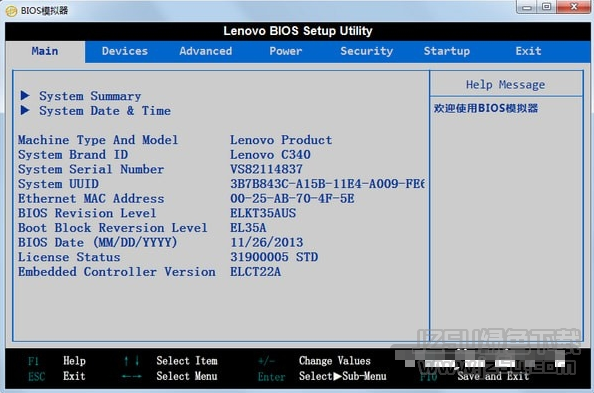Select the BIOS Revision Level label
The height and width of the screenshot is (393, 594).
point(87,213)
